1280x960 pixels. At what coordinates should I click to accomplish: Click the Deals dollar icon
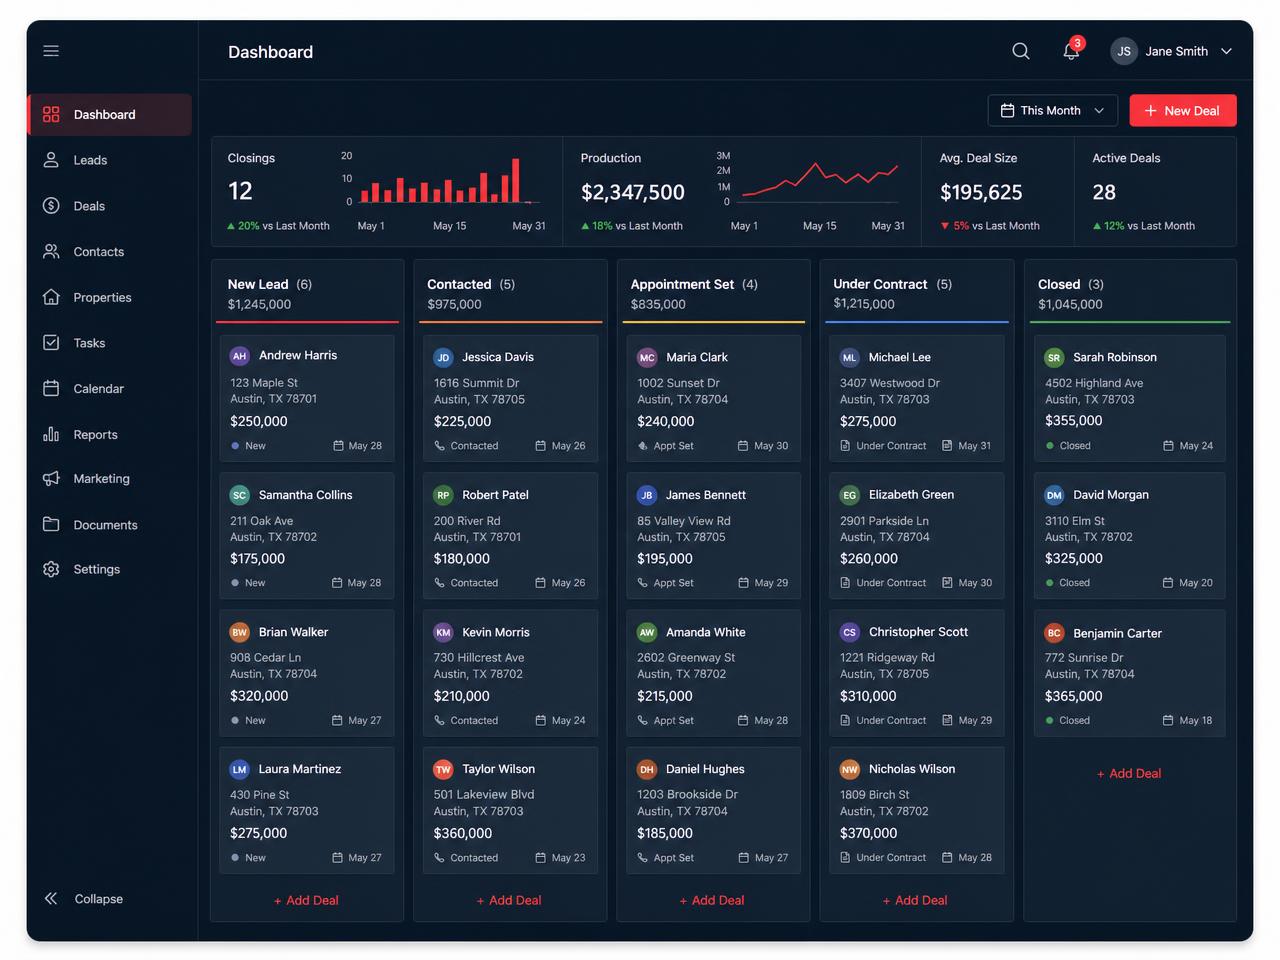pyautogui.click(x=51, y=206)
